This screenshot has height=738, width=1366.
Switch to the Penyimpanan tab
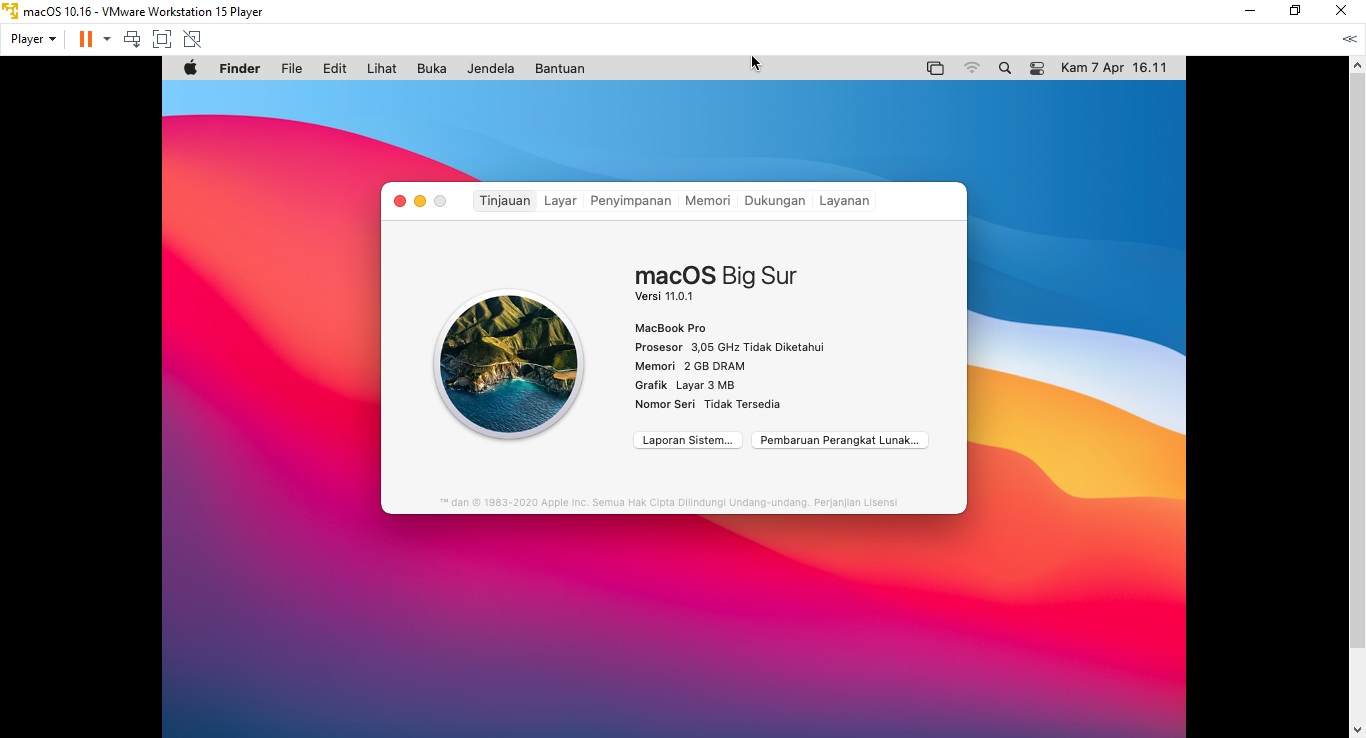631,201
